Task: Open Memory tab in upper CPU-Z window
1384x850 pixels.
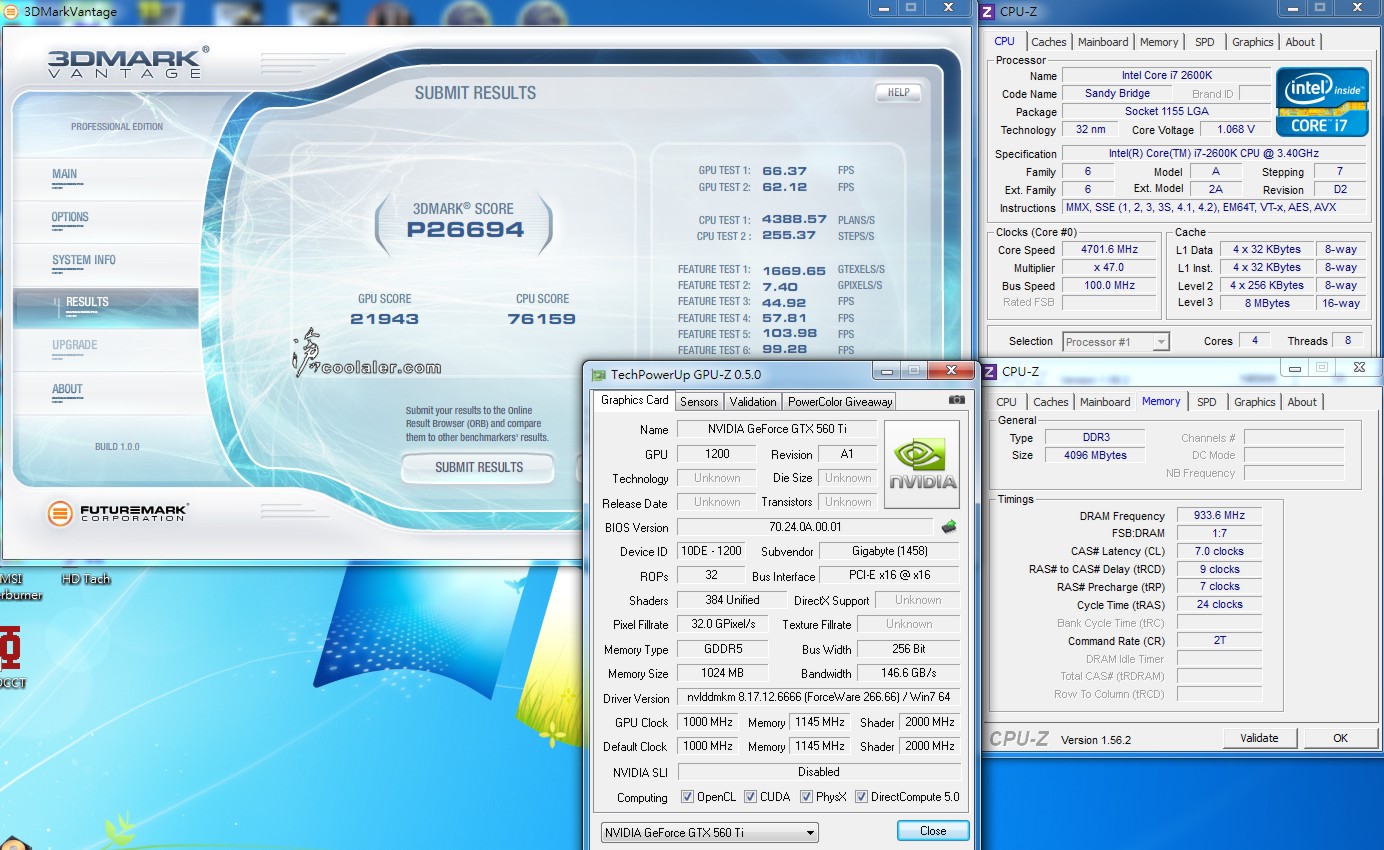Action: pos(1159,42)
